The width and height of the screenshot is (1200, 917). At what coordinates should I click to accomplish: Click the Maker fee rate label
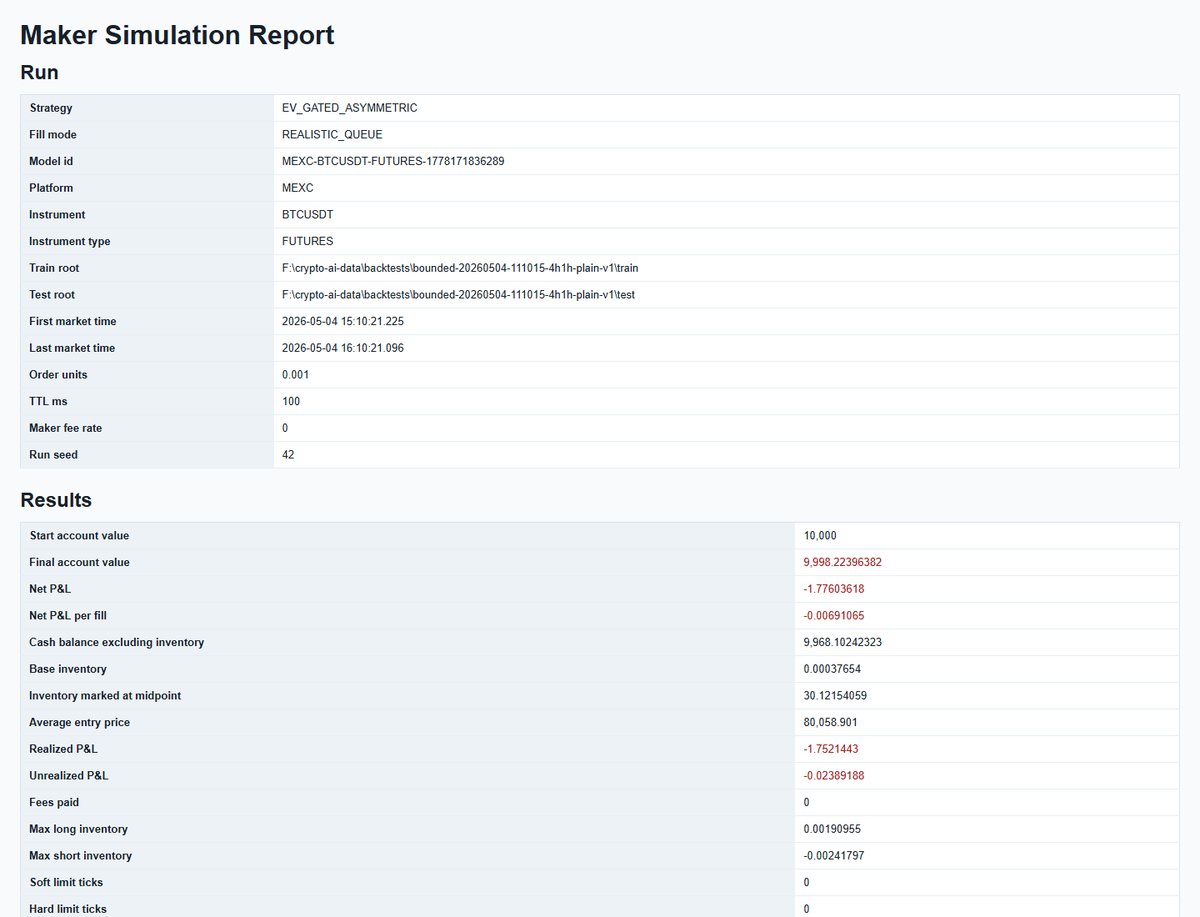coord(66,428)
